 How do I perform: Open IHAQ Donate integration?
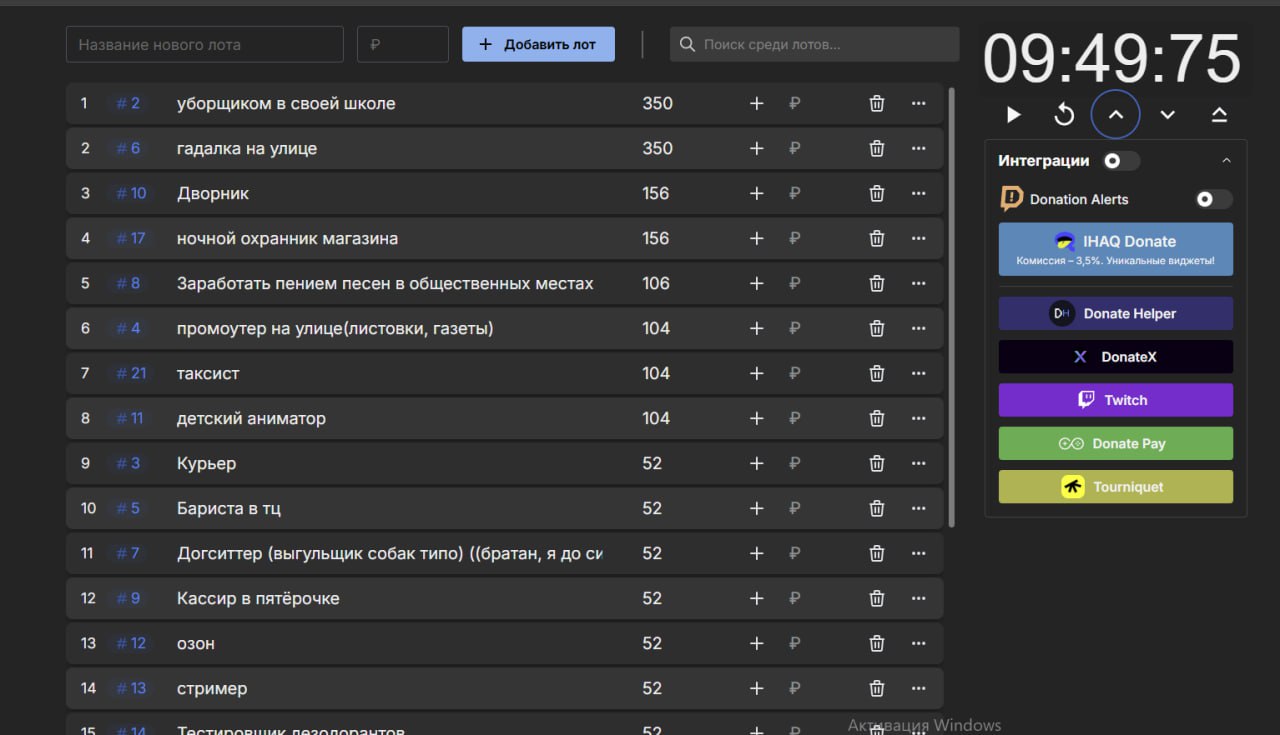[x=1116, y=249]
